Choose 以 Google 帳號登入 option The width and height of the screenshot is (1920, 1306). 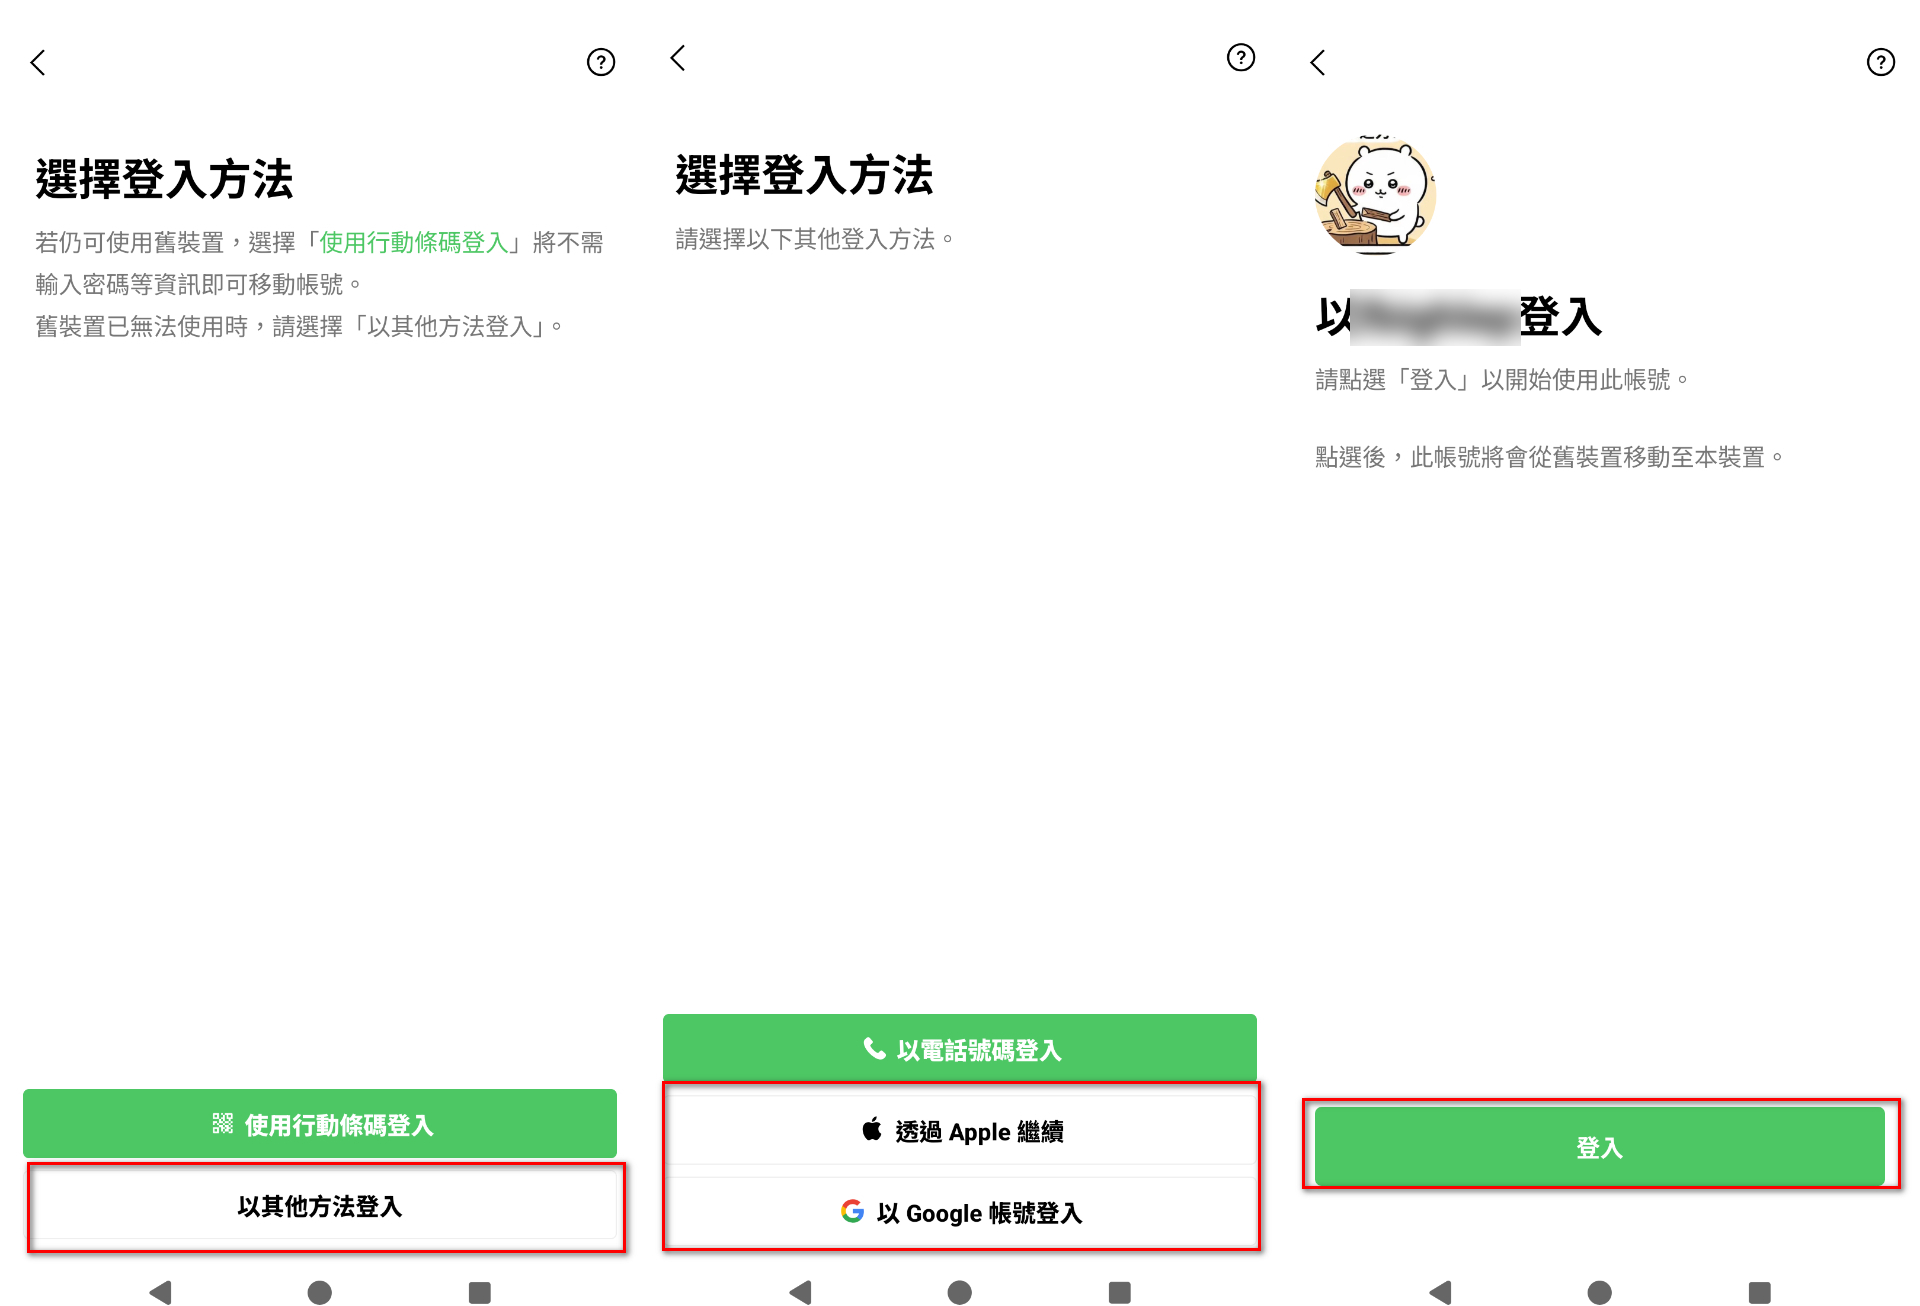click(x=962, y=1213)
